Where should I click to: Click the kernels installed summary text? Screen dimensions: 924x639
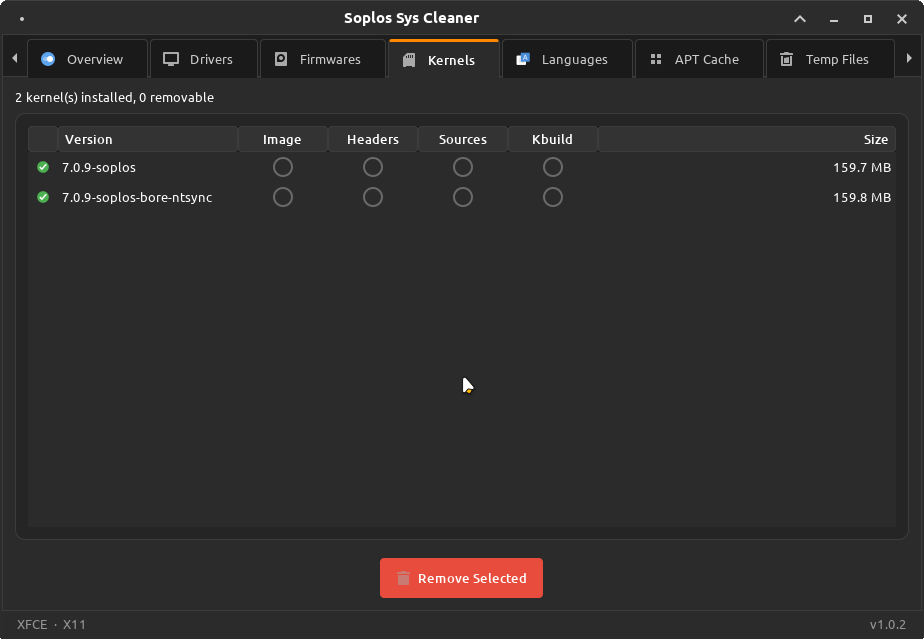pos(114,97)
